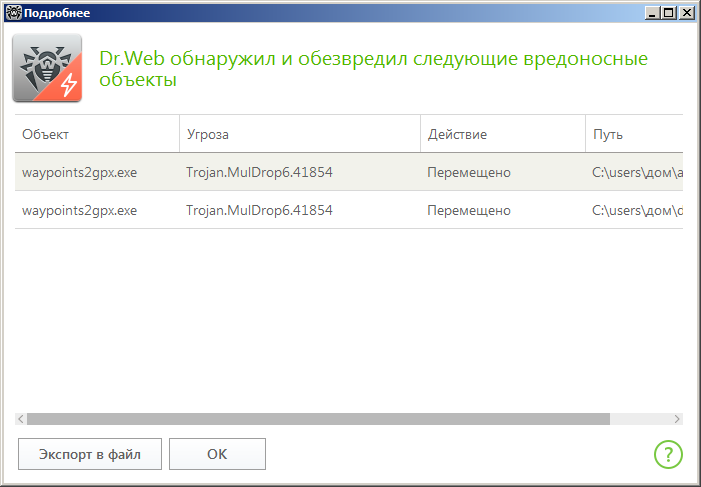Image resolution: width=701 pixels, height=487 pixels.
Task: Select the second waypoints2gpx.exe entry
Action: (80, 210)
